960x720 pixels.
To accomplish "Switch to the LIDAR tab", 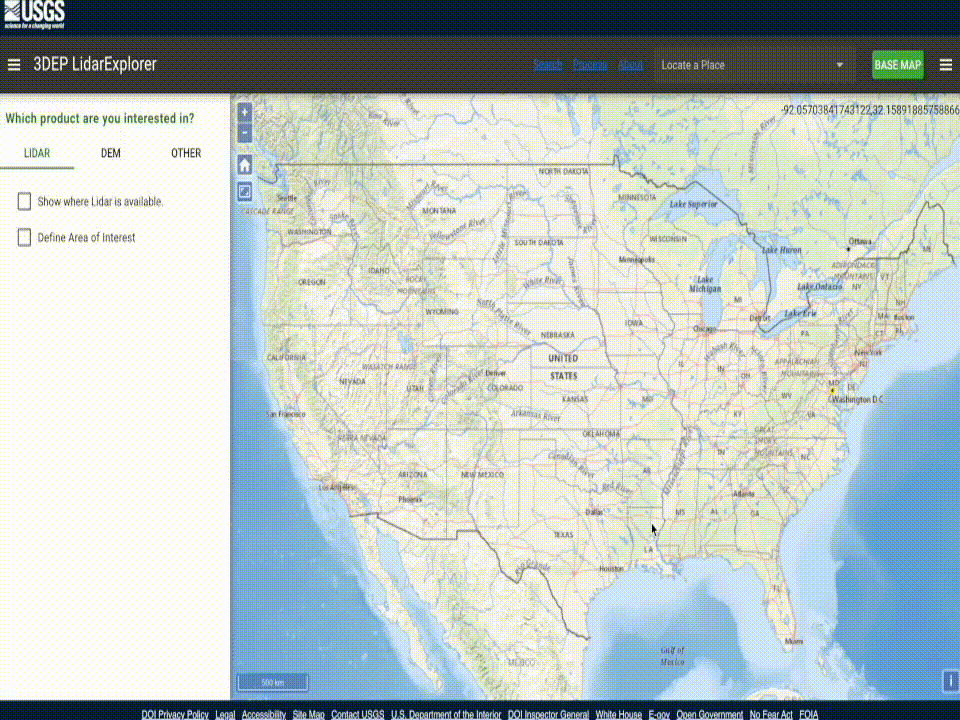I will click(x=37, y=153).
